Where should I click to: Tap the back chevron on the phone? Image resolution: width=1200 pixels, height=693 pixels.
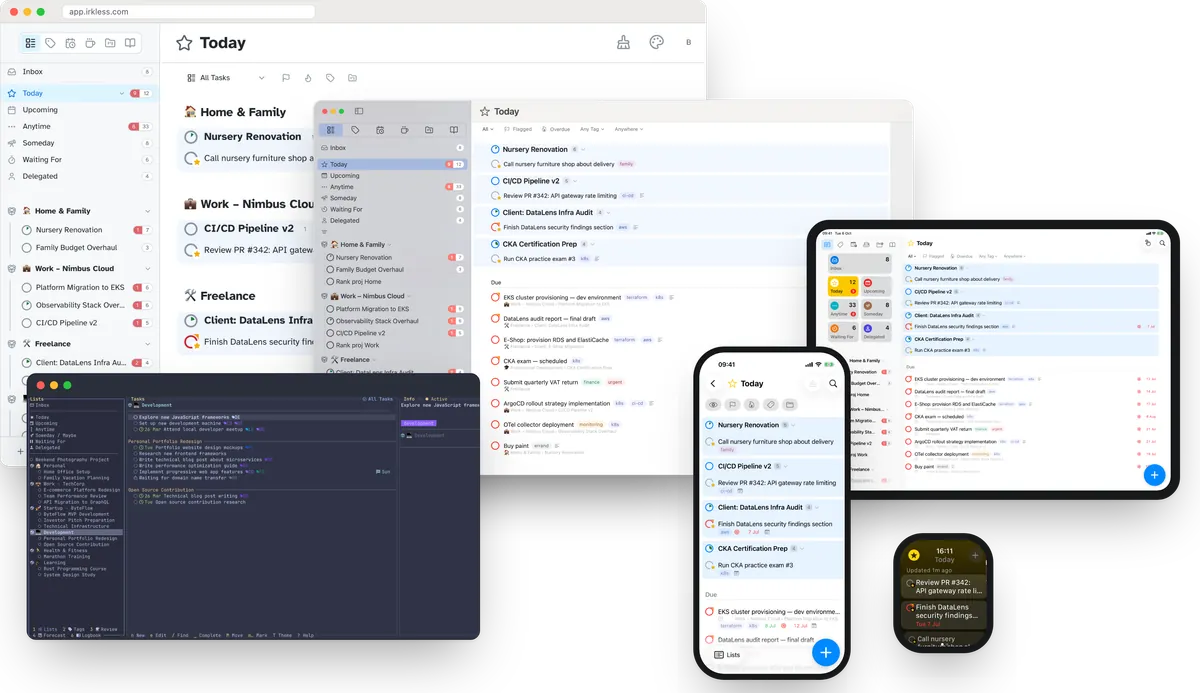coord(713,383)
